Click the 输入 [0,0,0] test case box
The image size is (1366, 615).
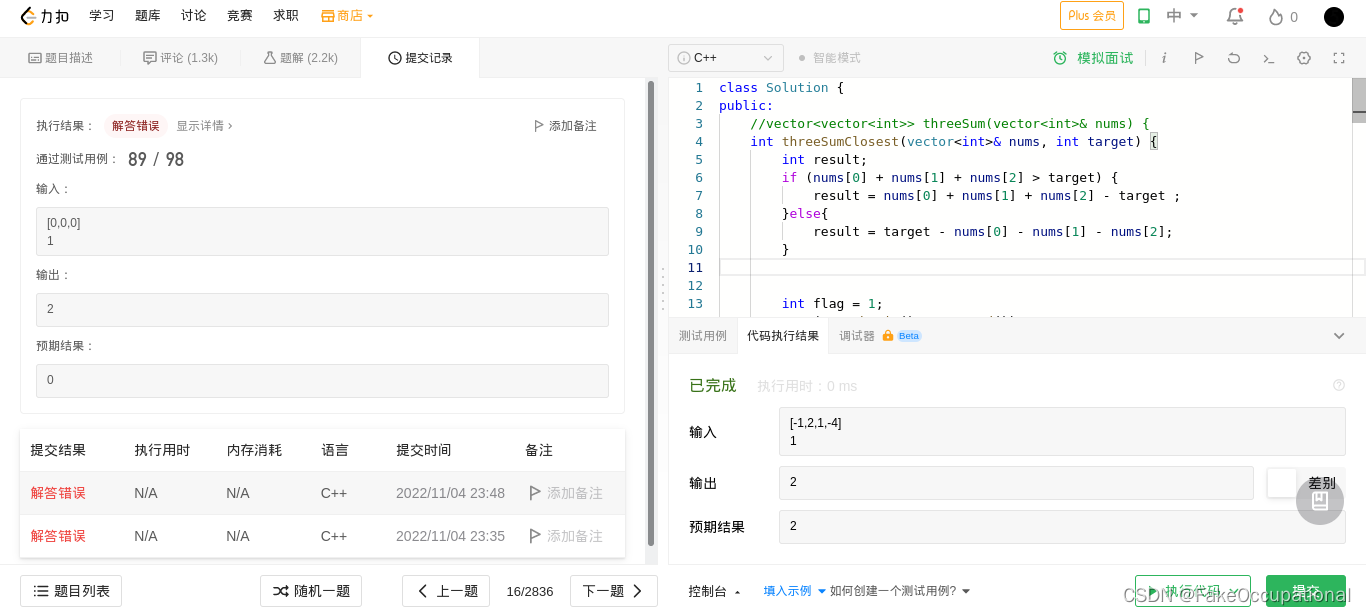[322, 231]
